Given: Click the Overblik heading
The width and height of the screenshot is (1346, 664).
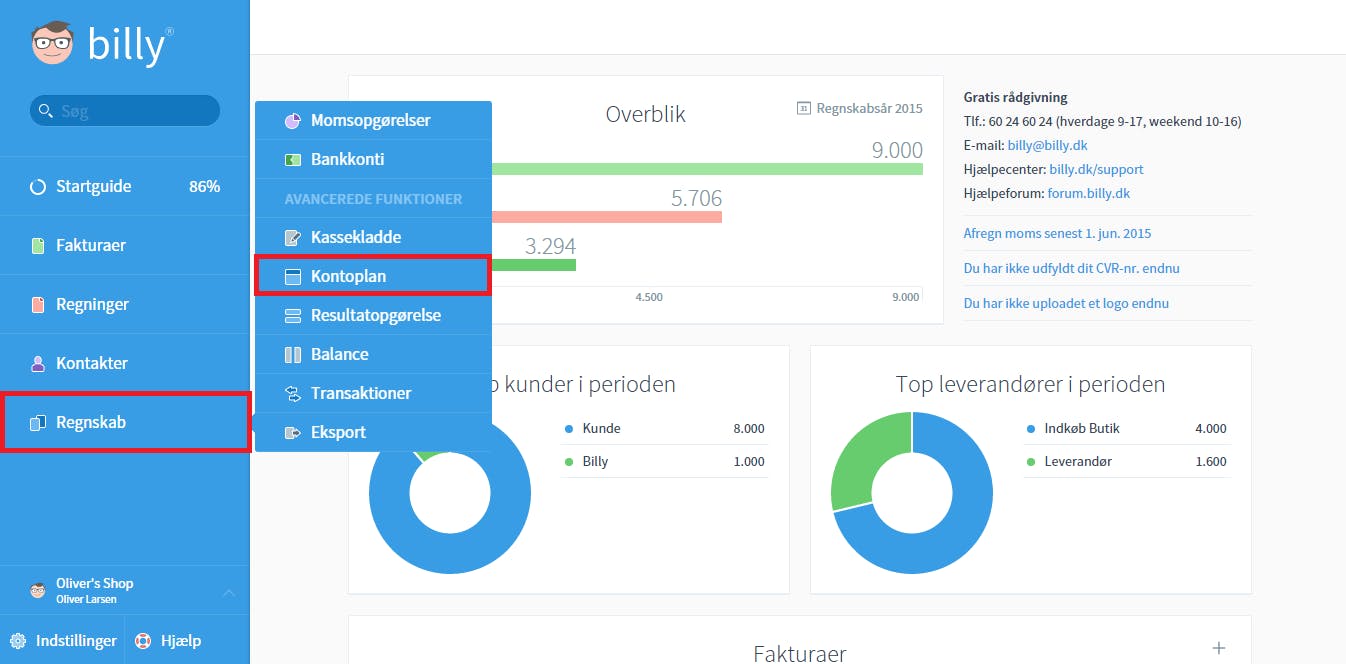Looking at the screenshot, I should tap(646, 114).
